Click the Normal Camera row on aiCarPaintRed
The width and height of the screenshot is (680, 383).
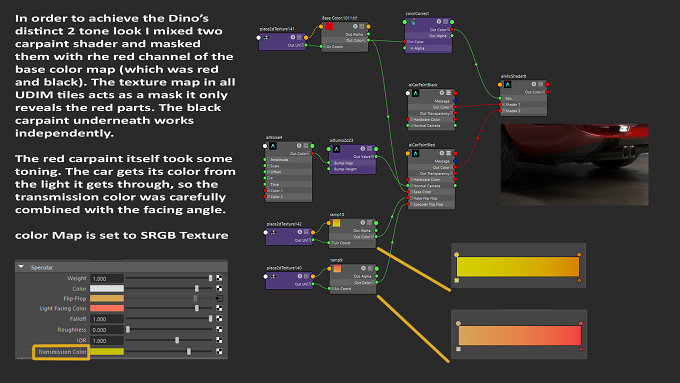tap(432, 186)
